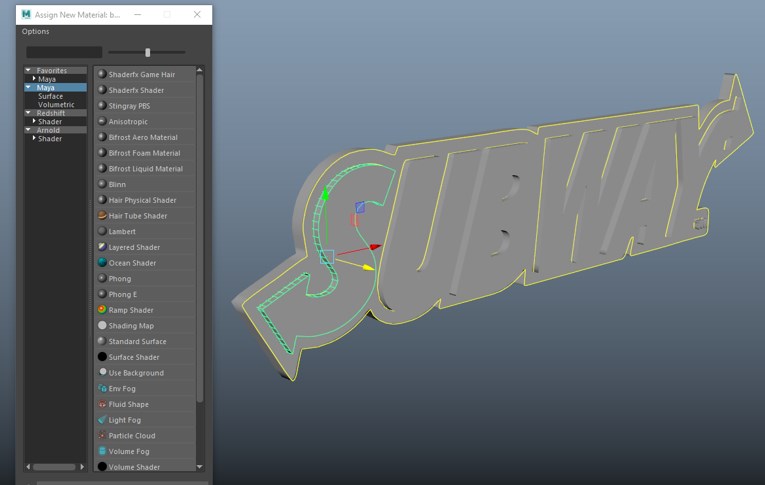Click the material list scroll up arrow
765x485 pixels.
pos(200,70)
